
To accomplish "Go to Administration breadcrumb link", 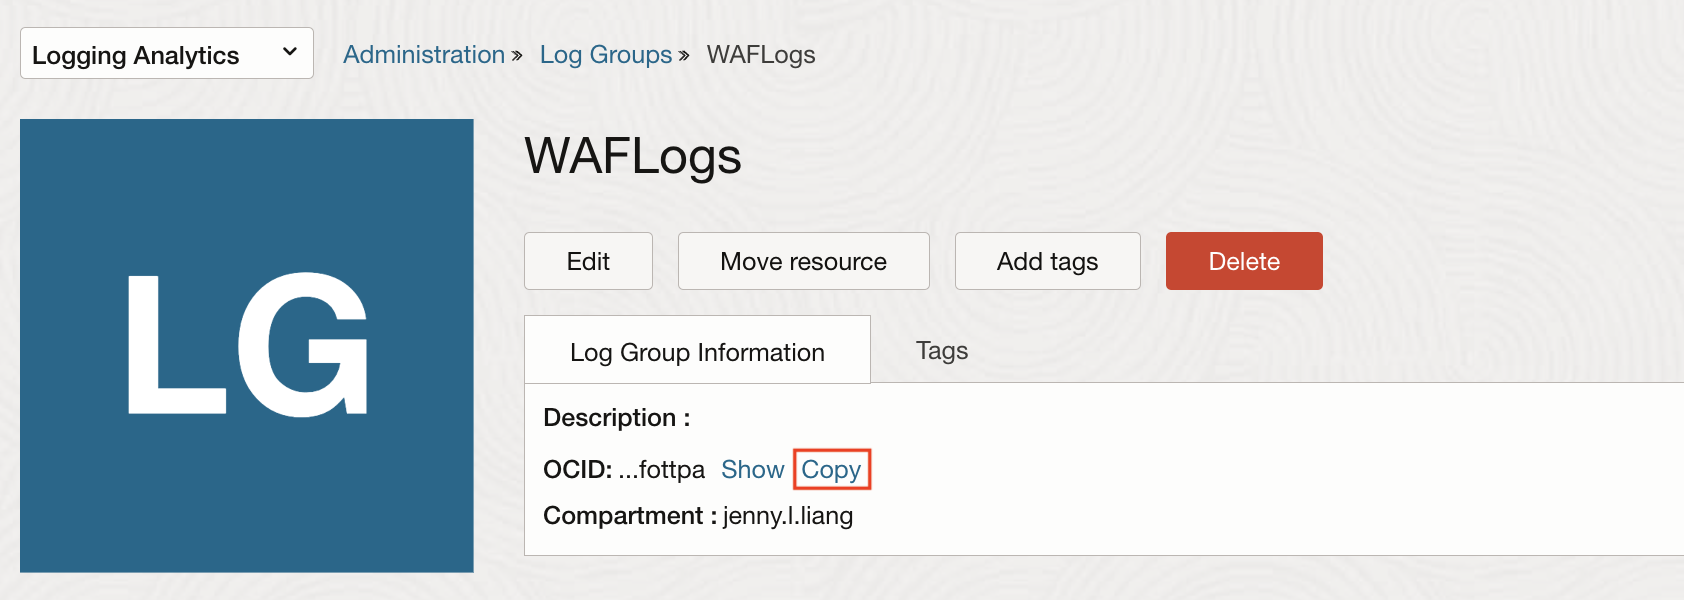I will [x=424, y=55].
